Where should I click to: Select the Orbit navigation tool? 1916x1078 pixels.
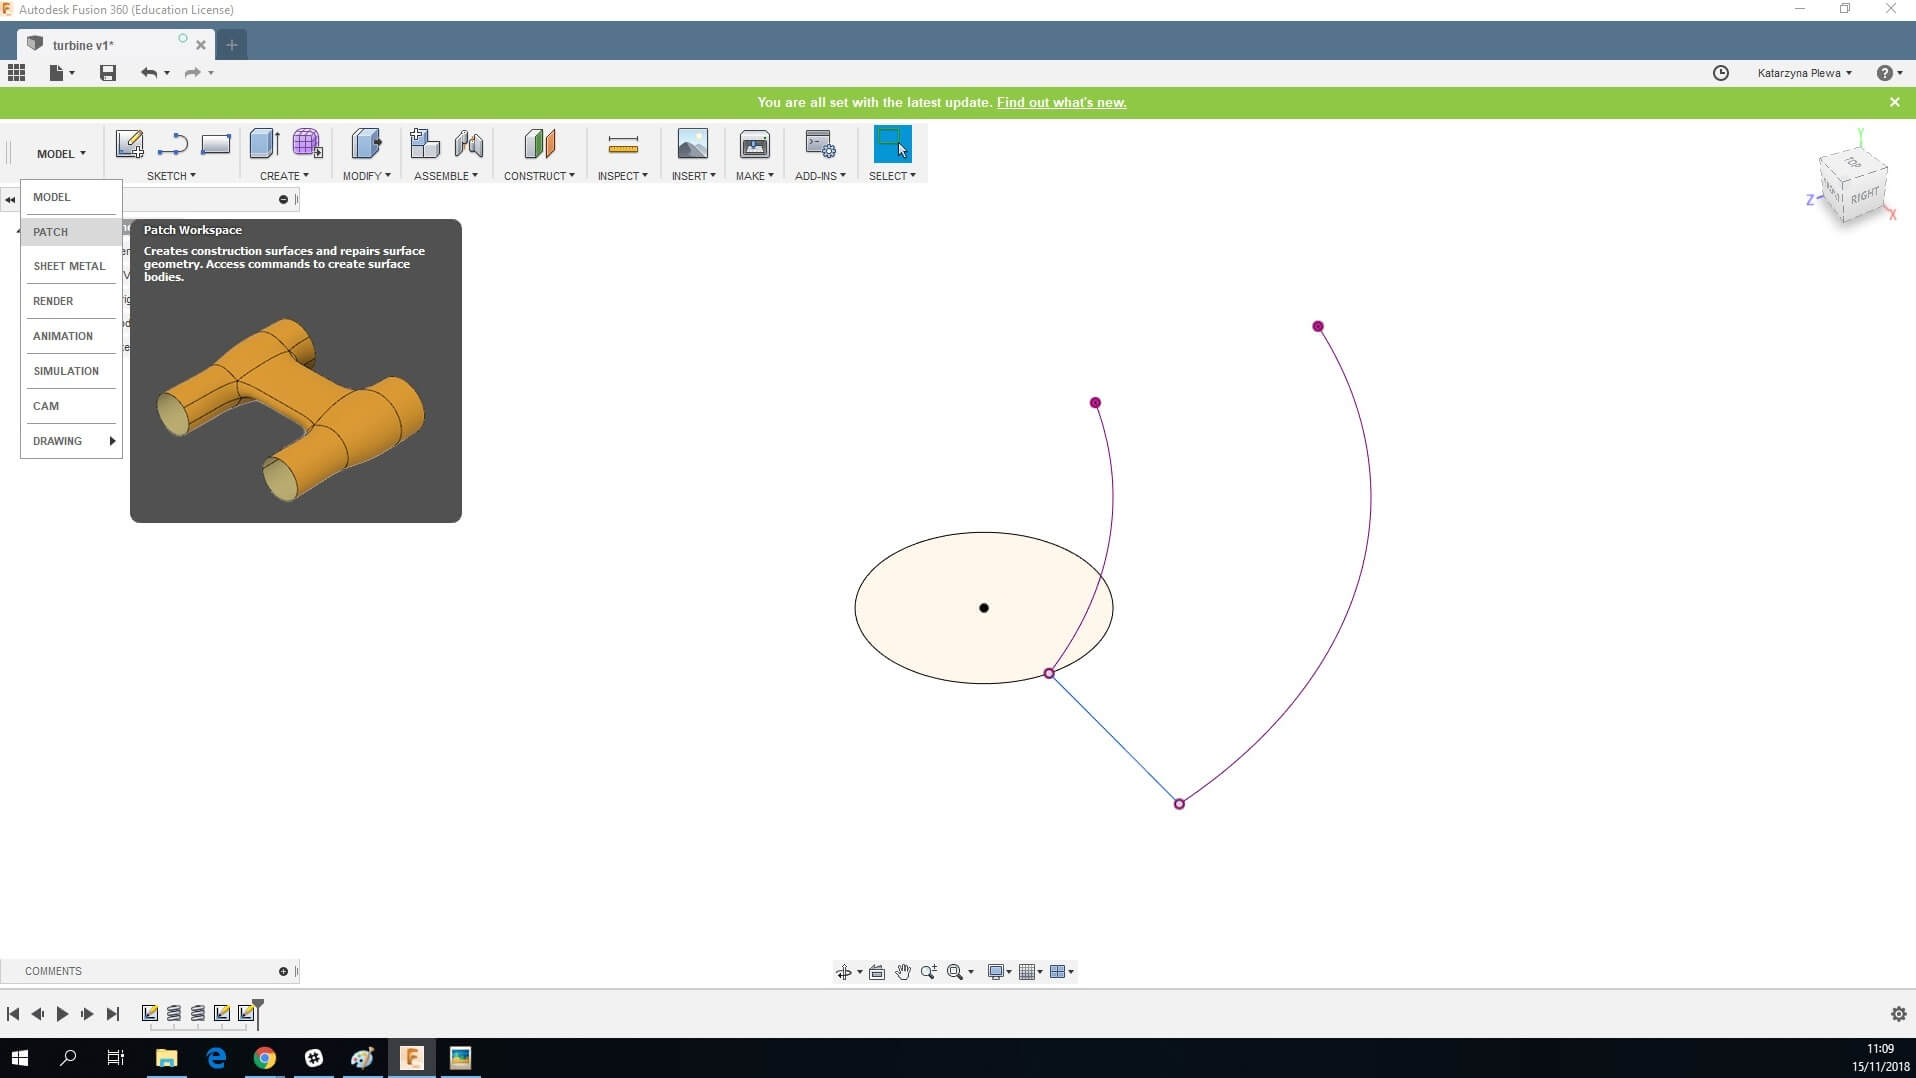coord(843,972)
